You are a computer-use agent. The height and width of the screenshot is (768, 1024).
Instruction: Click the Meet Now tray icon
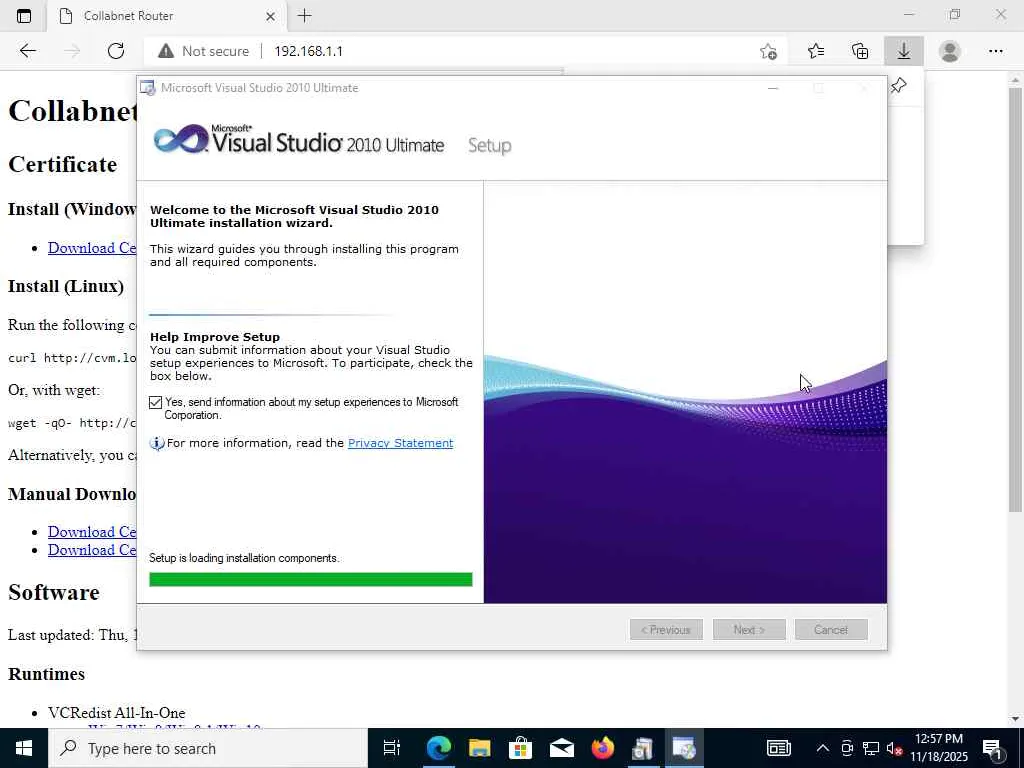pyautogui.click(x=847, y=748)
